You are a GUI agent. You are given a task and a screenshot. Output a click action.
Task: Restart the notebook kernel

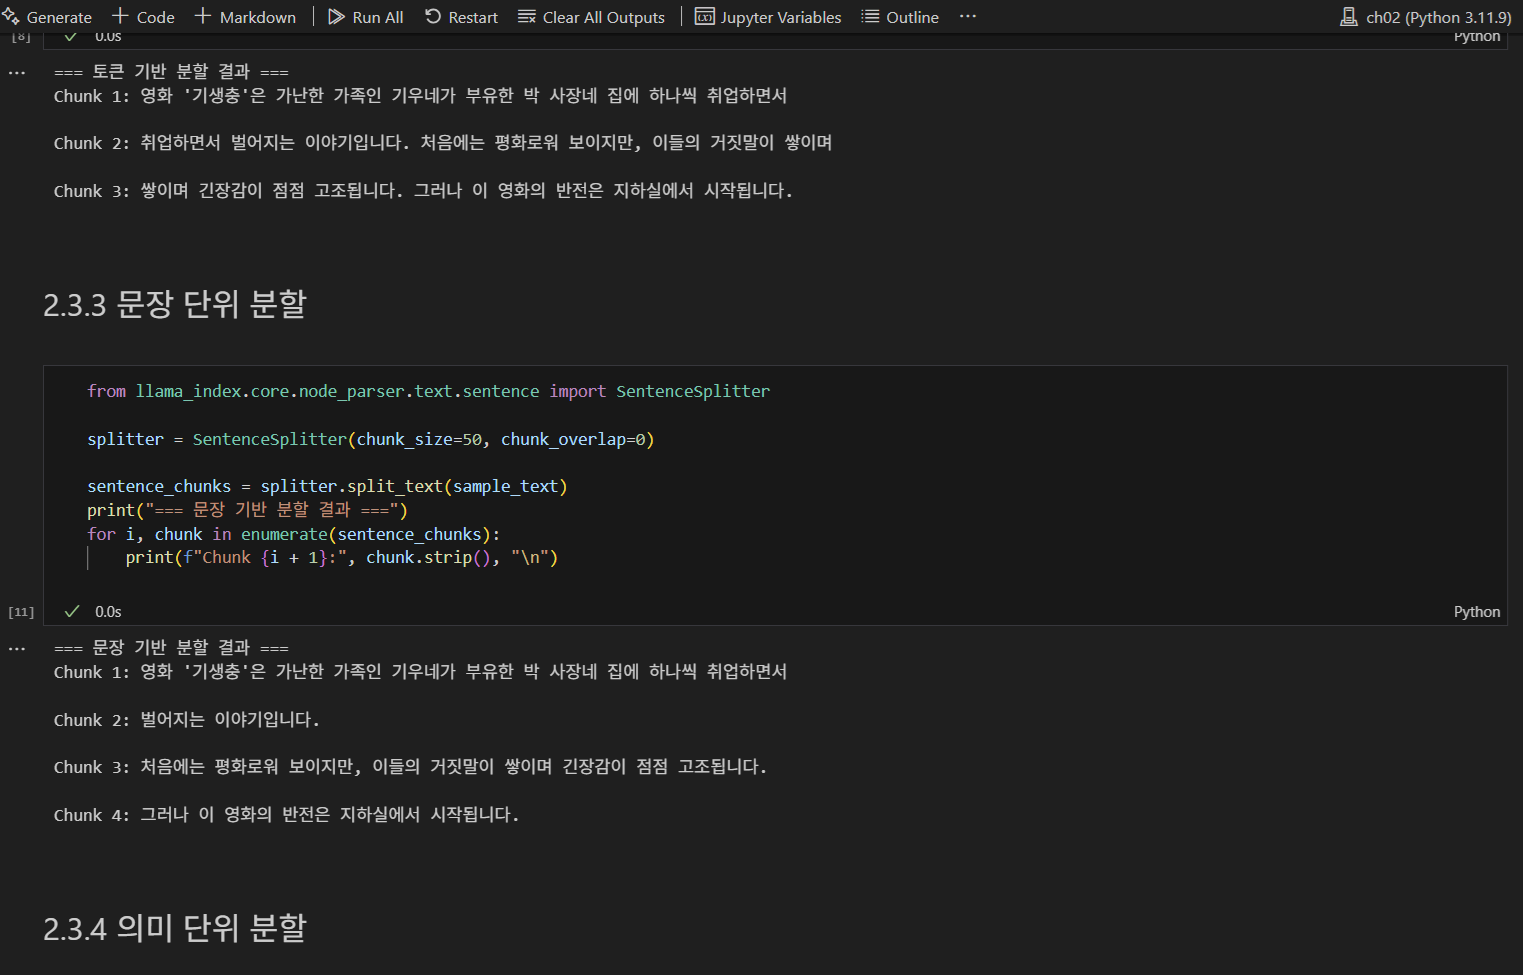pyautogui.click(x=461, y=17)
